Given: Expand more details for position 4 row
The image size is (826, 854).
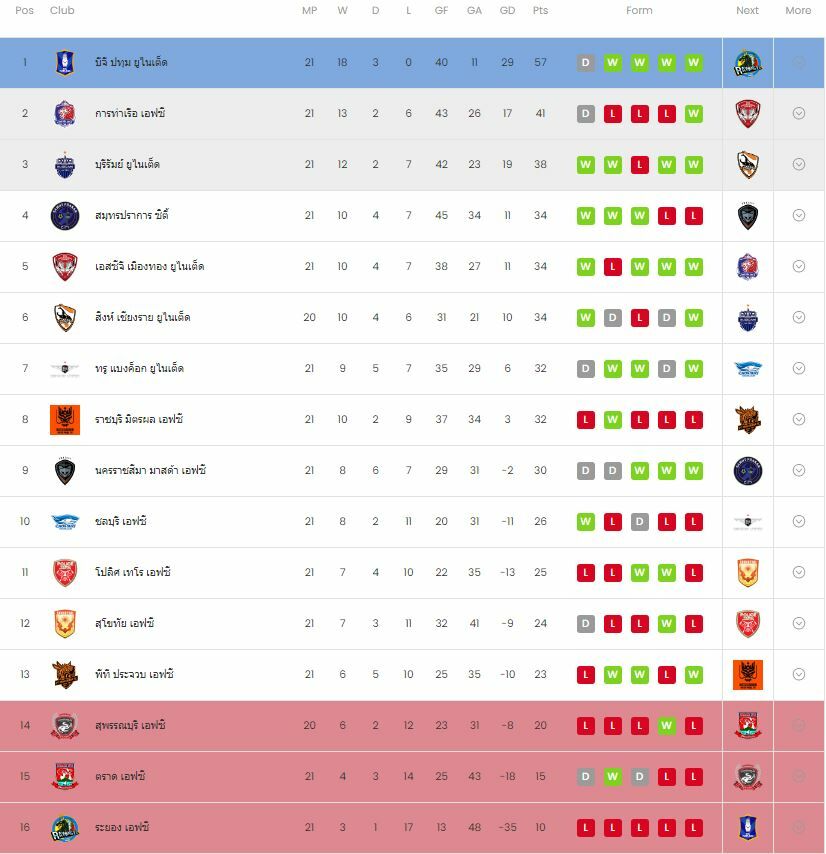Looking at the screenshot, I should click(x=798, y=216).
